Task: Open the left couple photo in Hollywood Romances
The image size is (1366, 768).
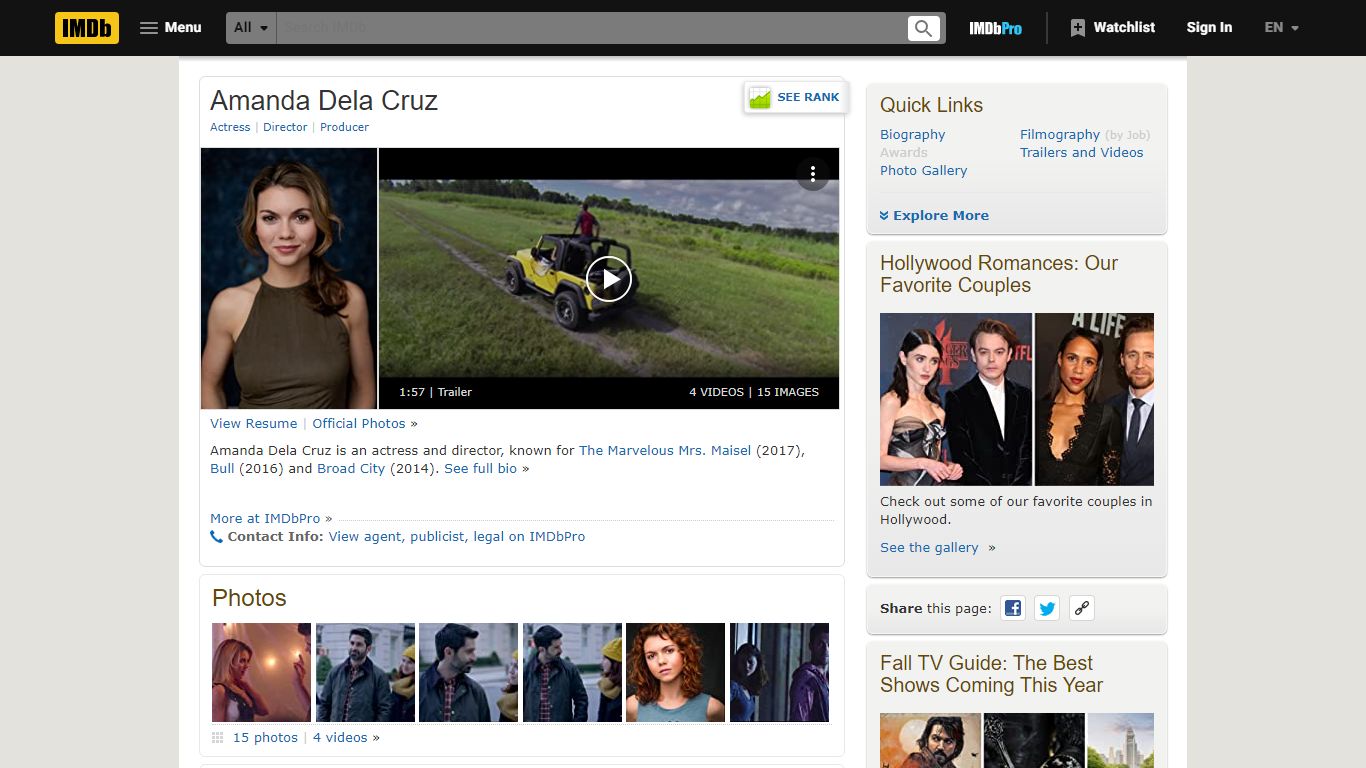Action: pos(956,399)
